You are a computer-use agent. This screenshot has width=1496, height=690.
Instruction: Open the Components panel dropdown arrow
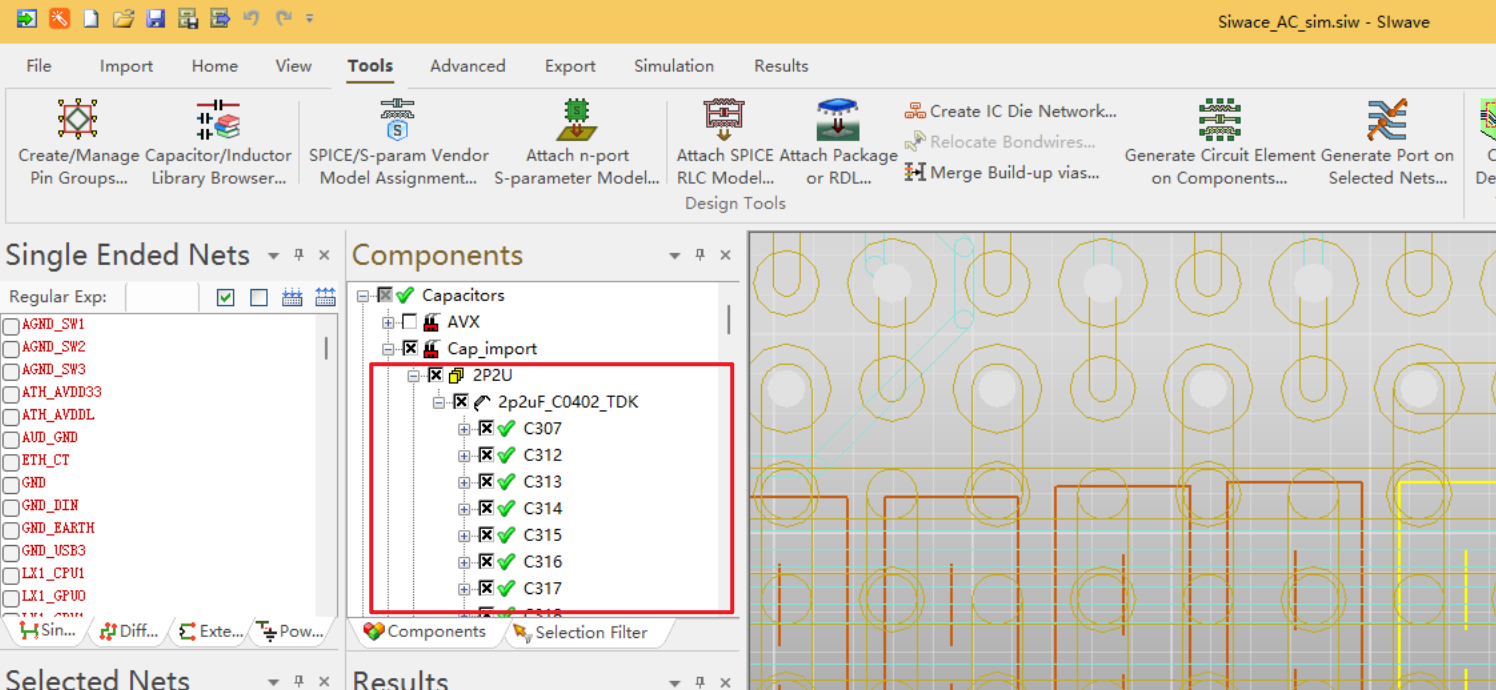675,256
